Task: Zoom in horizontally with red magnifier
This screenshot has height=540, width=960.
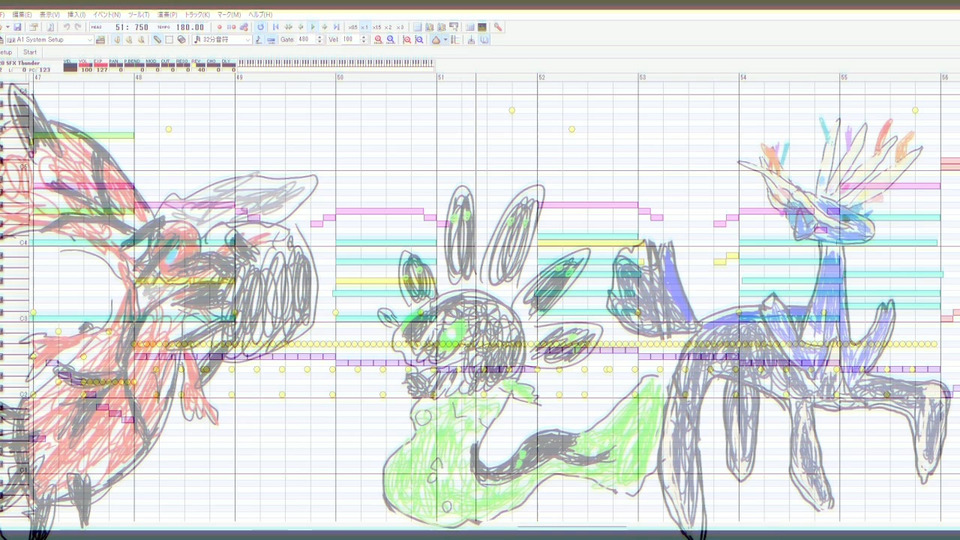Action: tap(378, 39)
